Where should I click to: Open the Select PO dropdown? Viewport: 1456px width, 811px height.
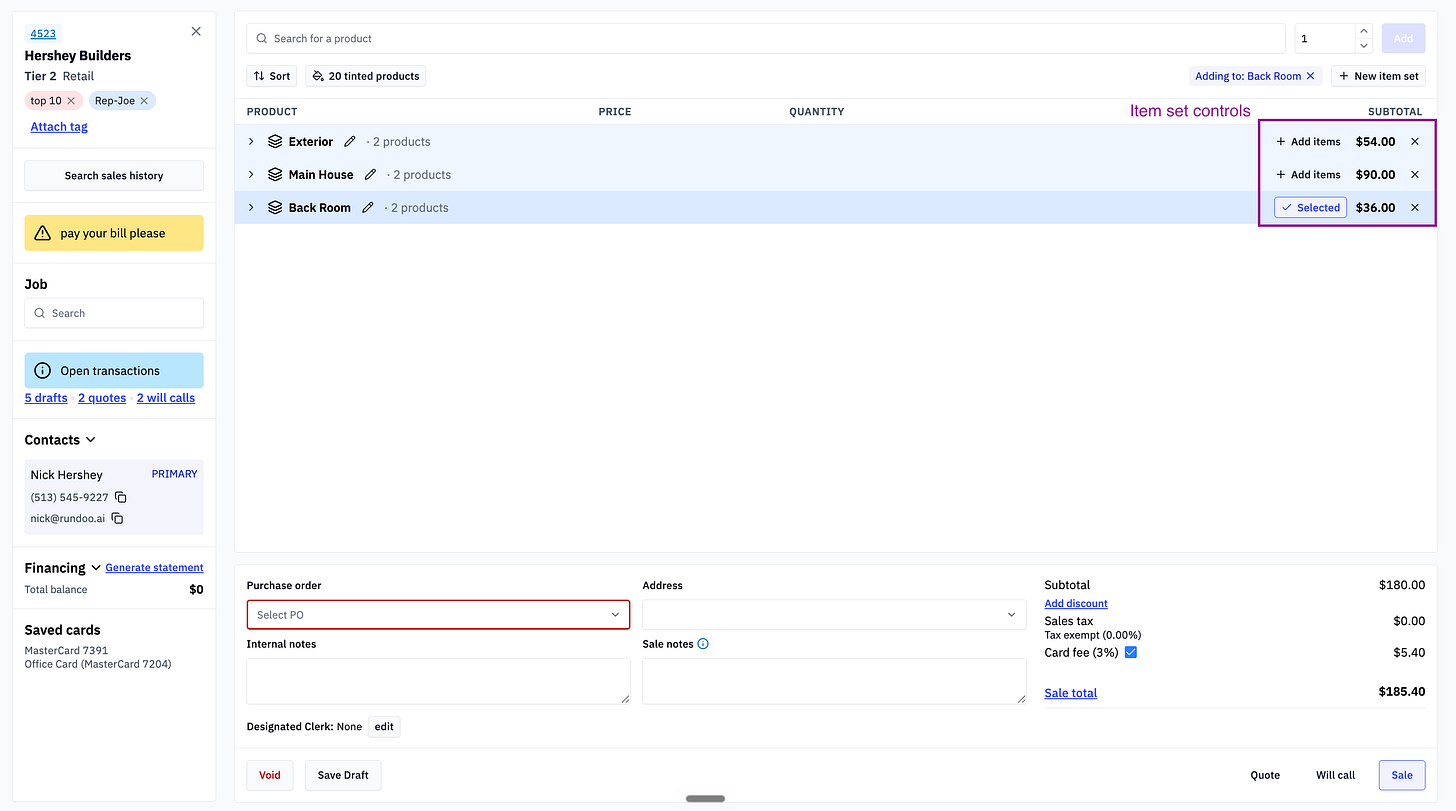point(438,615)
